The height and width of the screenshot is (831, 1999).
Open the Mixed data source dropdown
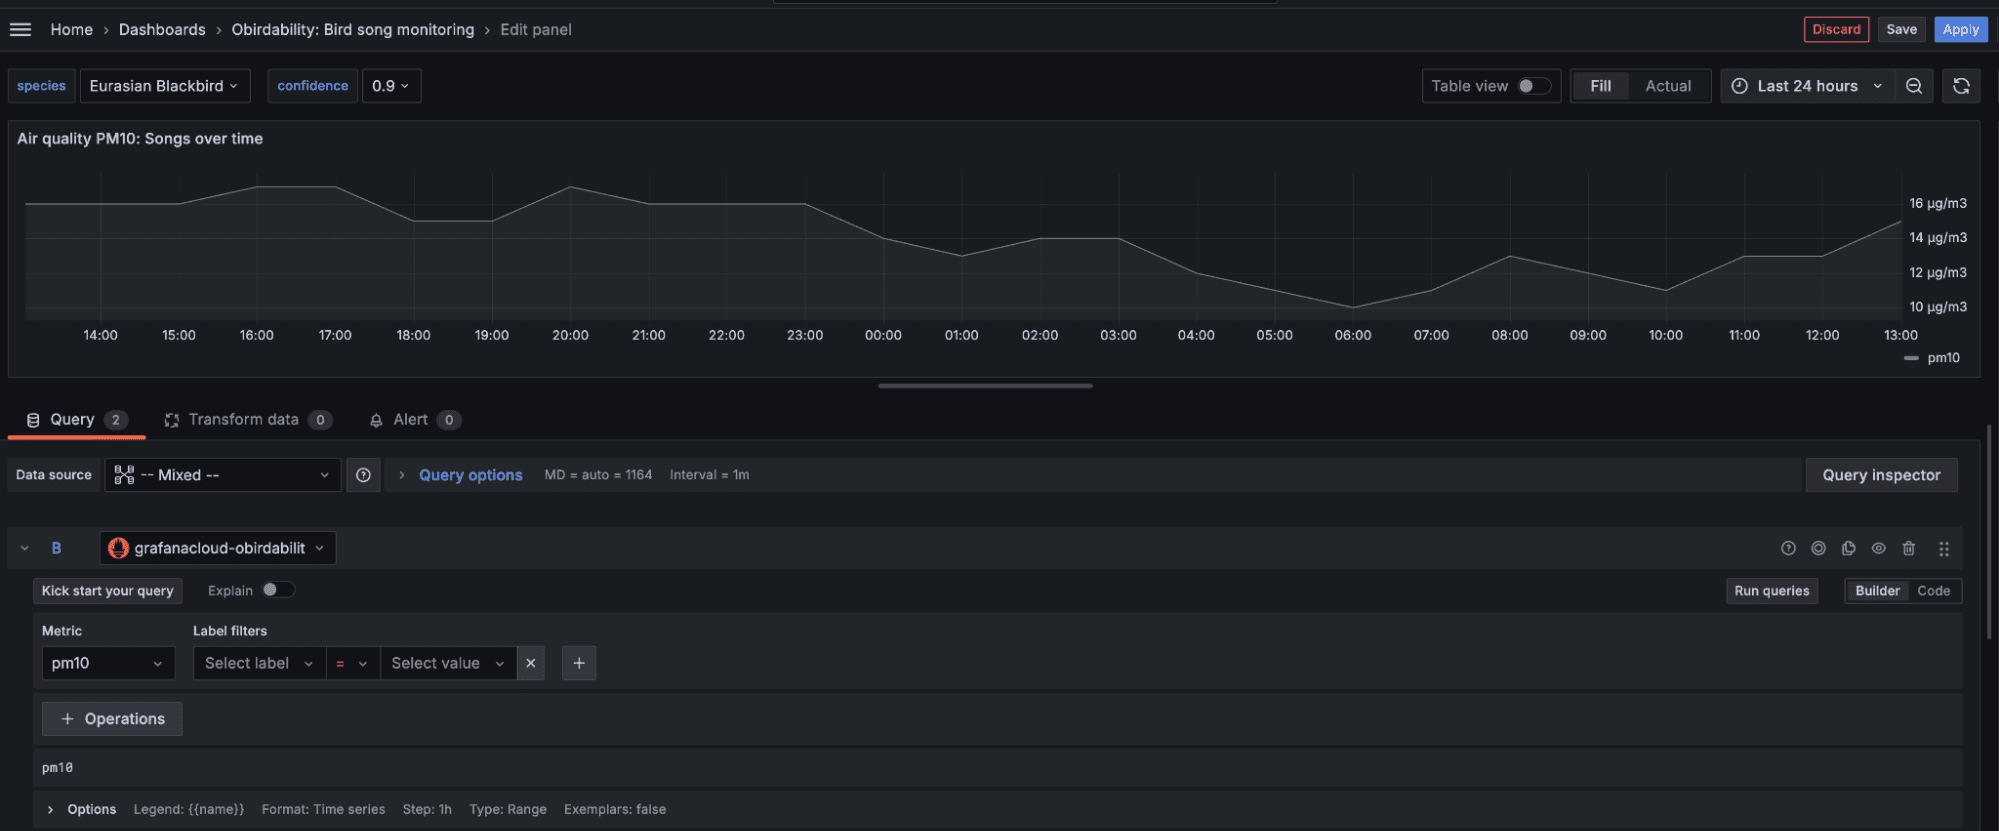tap(223, 475)
